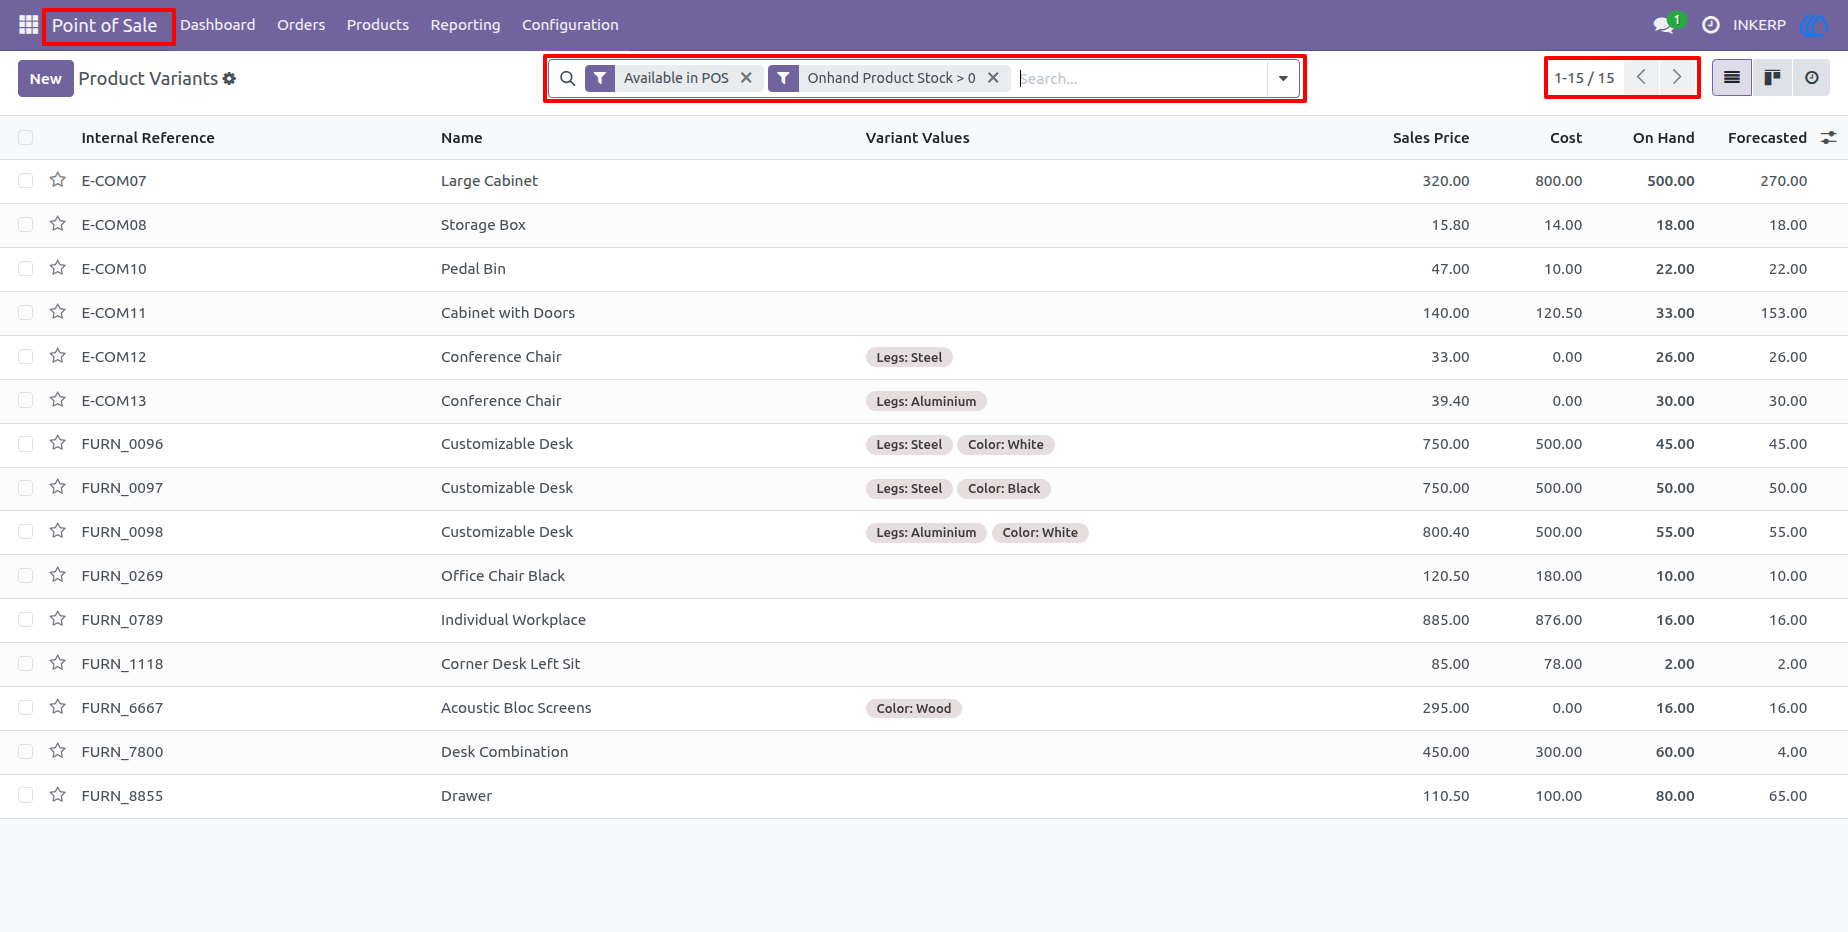Open optional columns adjust icon
The height and width of the screenshot is (932, 1848).
tap(1828, 138)
